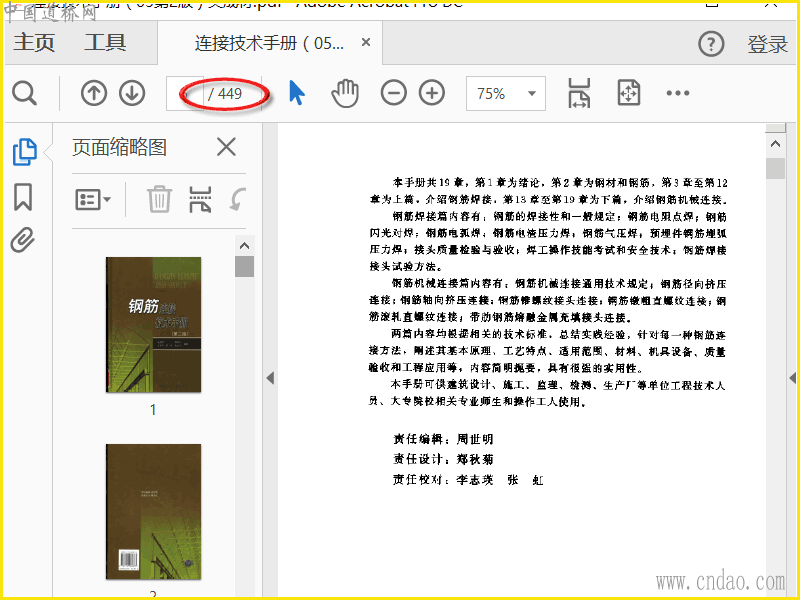Click the 登录 sign-in link

768,44
